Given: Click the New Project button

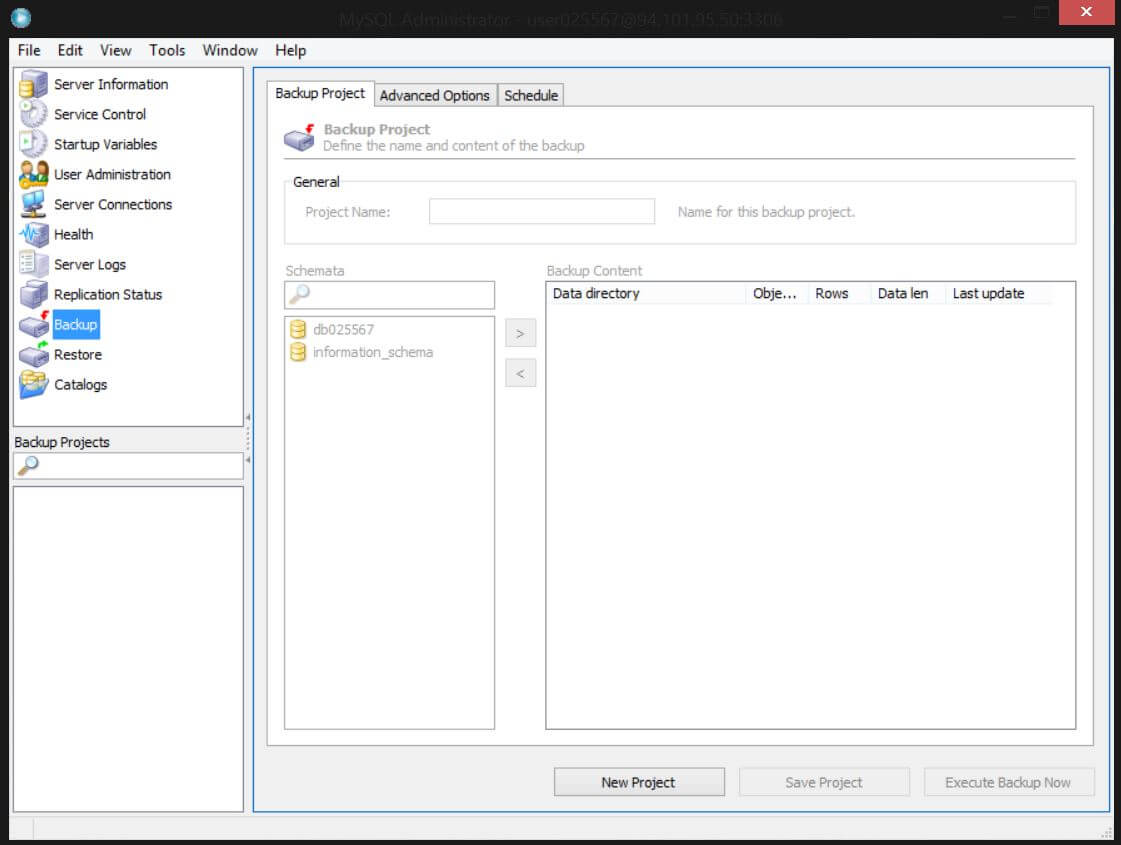Looking at the screenshot, I should click(x=638, y=782).
